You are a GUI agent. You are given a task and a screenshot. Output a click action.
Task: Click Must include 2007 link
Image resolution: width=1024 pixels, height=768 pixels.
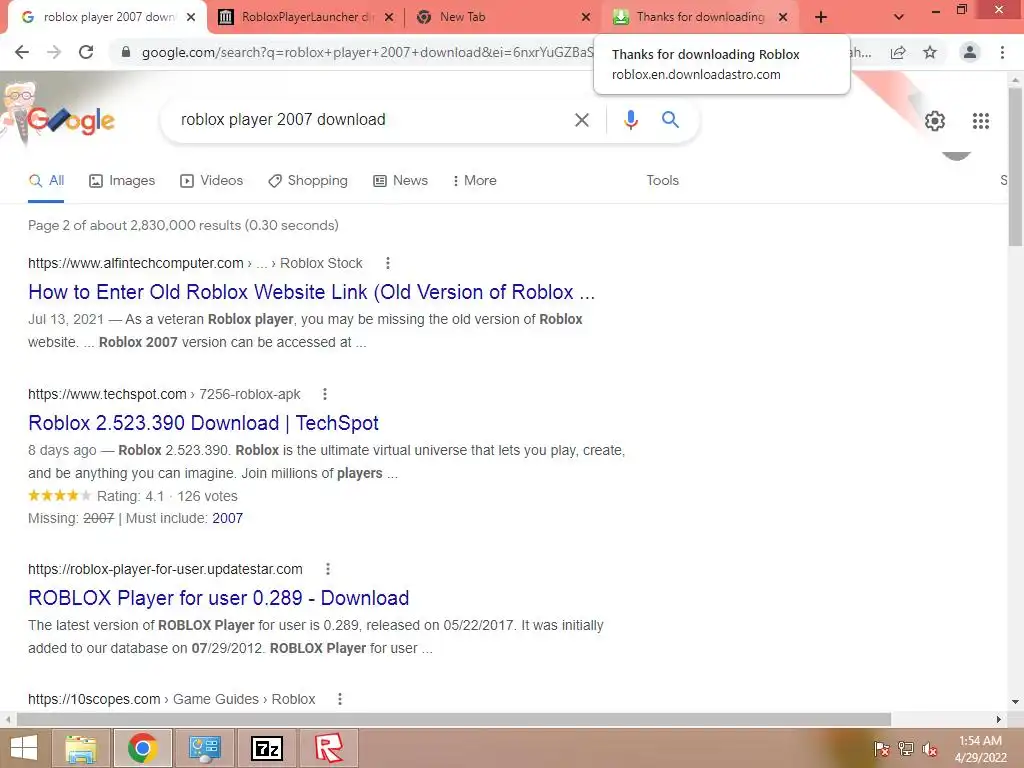227,519
